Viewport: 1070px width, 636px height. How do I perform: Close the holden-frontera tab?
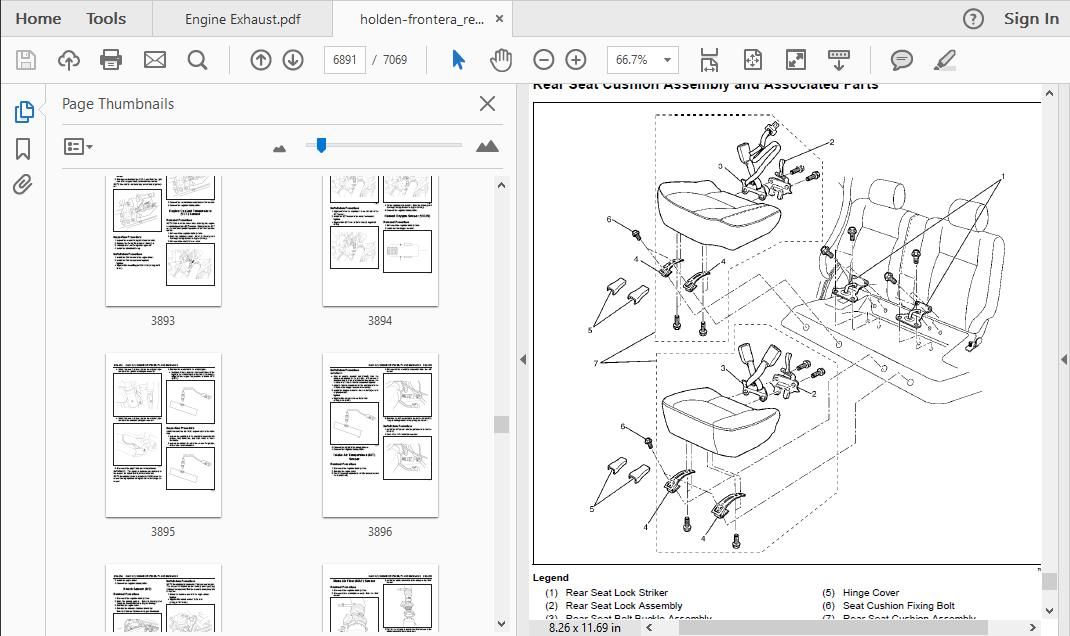coord(500,19)
